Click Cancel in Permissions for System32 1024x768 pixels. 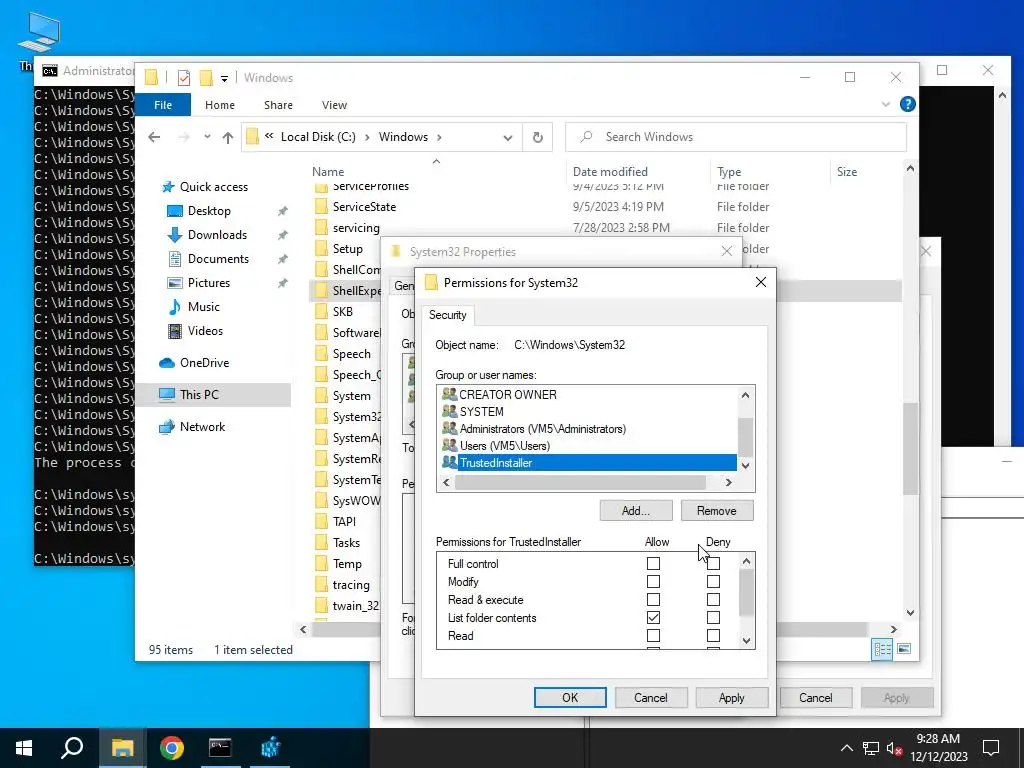[x=650, y=697]
